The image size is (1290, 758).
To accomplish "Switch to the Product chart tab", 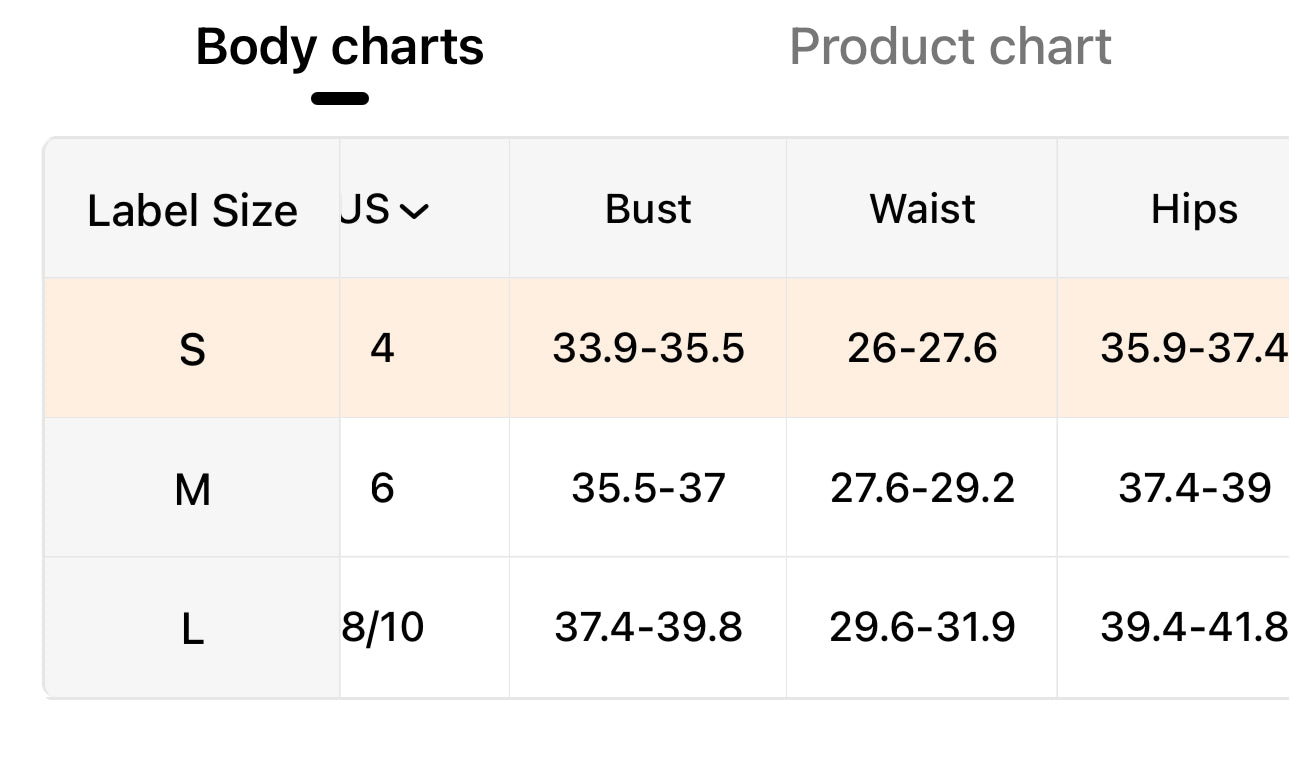I will click(x=950, y=47).
